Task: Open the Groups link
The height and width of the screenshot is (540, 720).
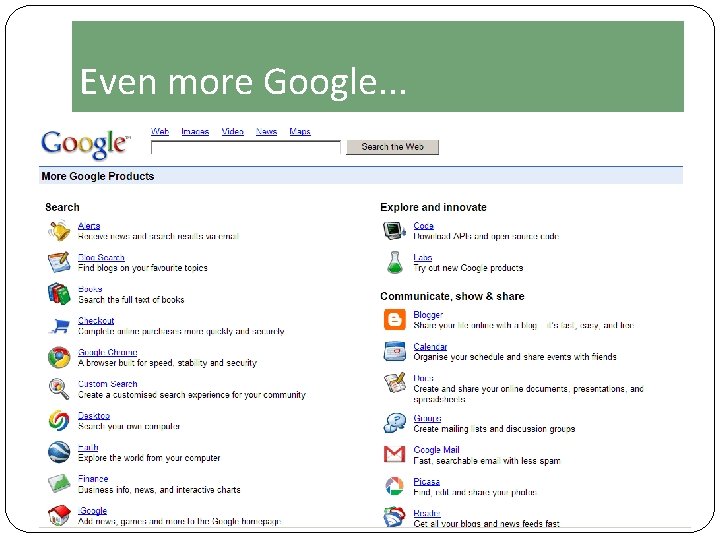Action: point(427,418)
